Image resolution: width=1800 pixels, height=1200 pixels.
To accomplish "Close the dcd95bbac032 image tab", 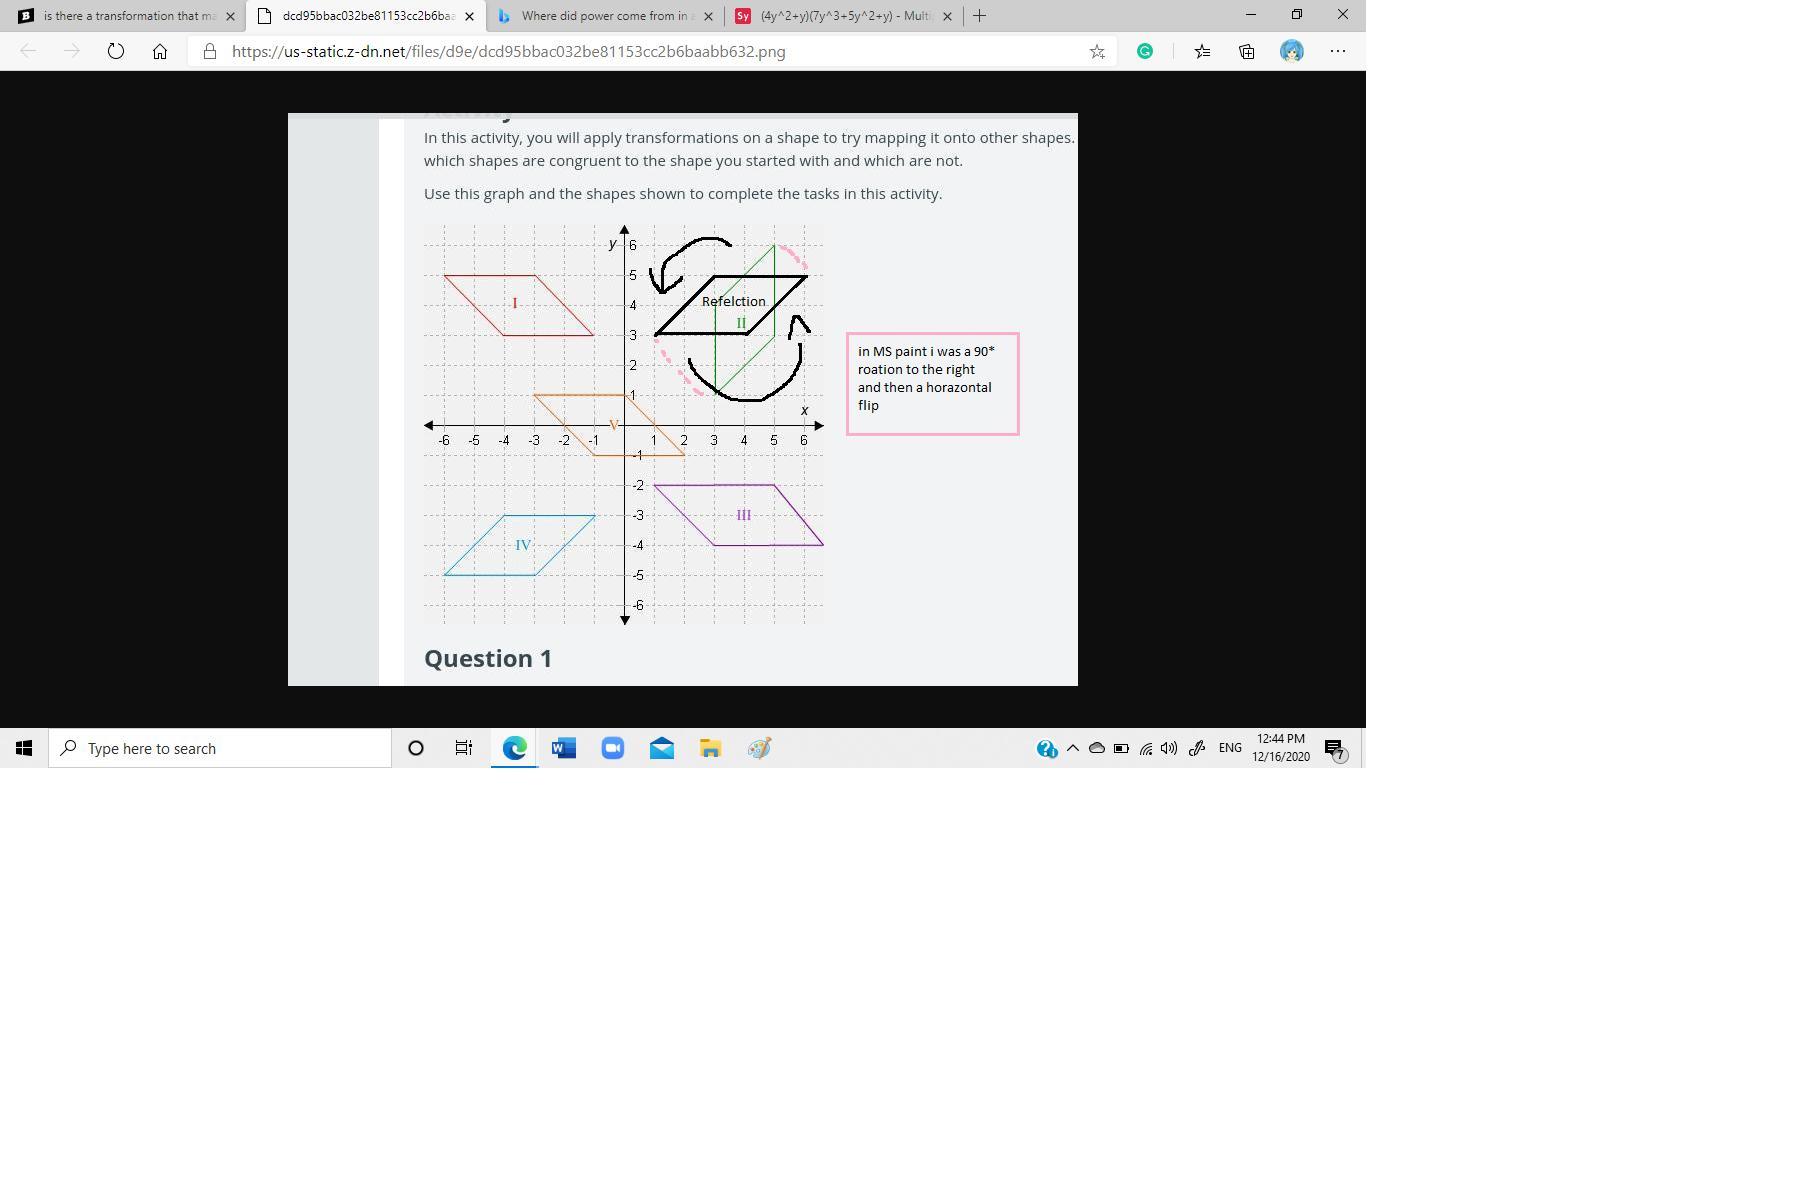I will [470, 16].
